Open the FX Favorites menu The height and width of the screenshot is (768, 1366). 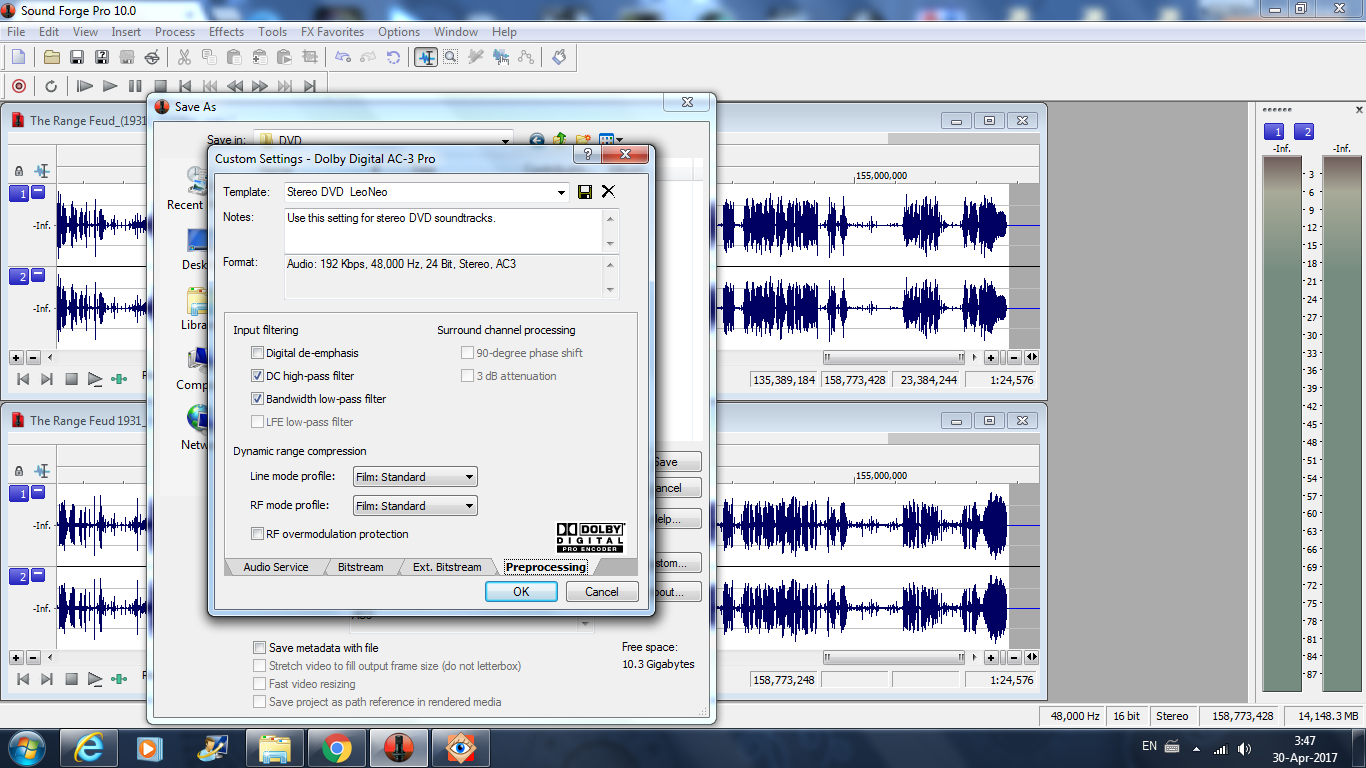[332, 32]
